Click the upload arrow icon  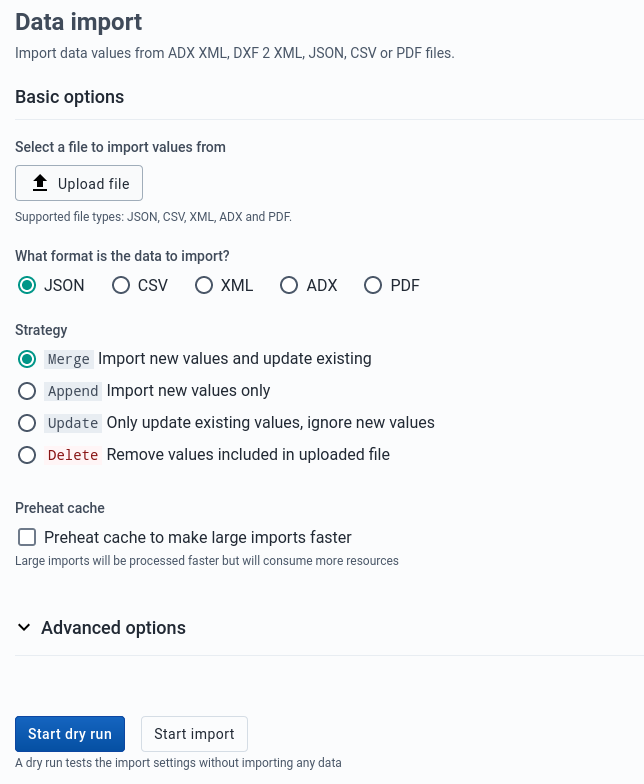(x=40, y=183)
